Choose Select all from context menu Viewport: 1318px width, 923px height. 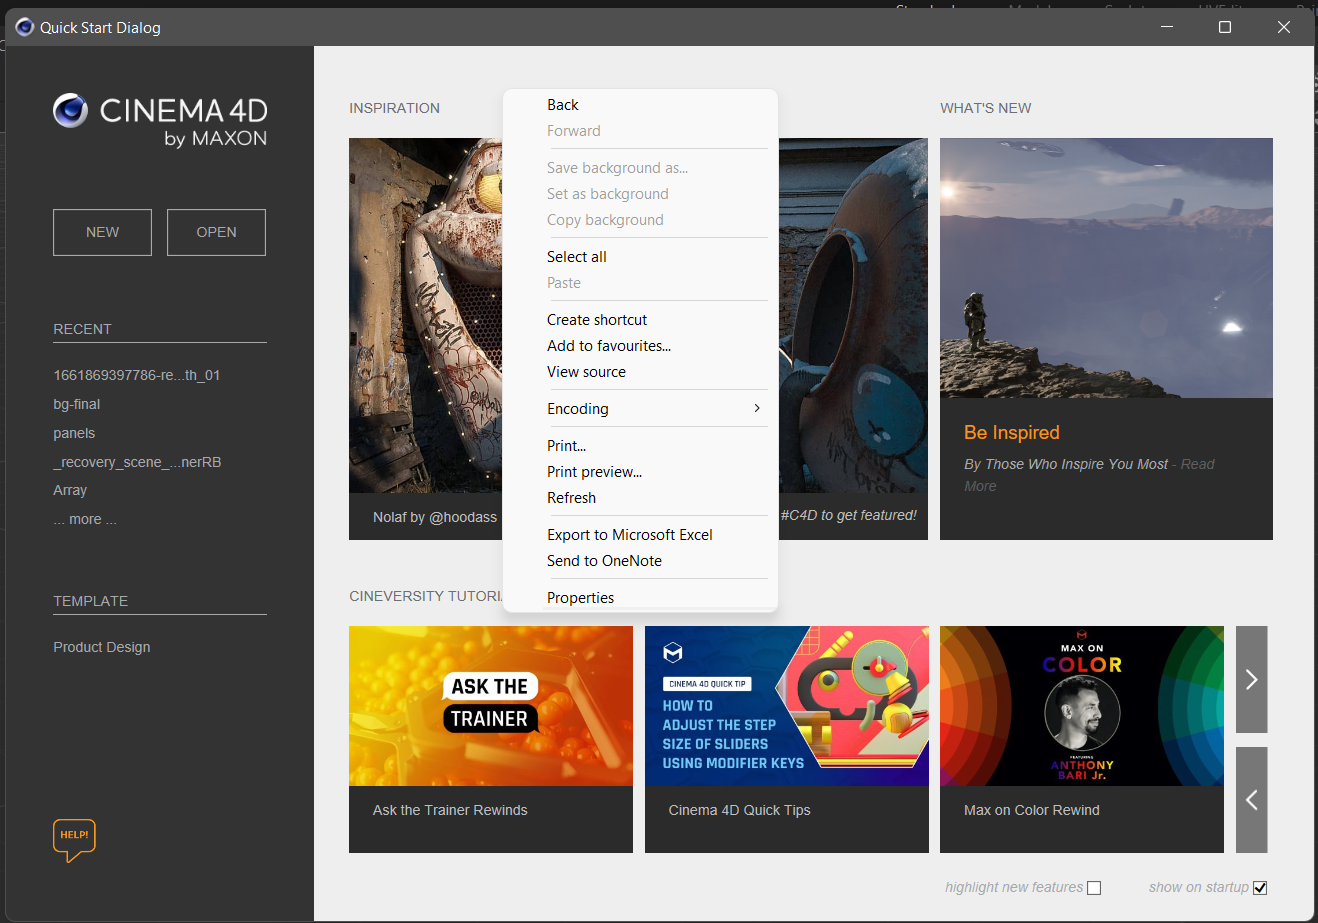(x=577, y=257)
